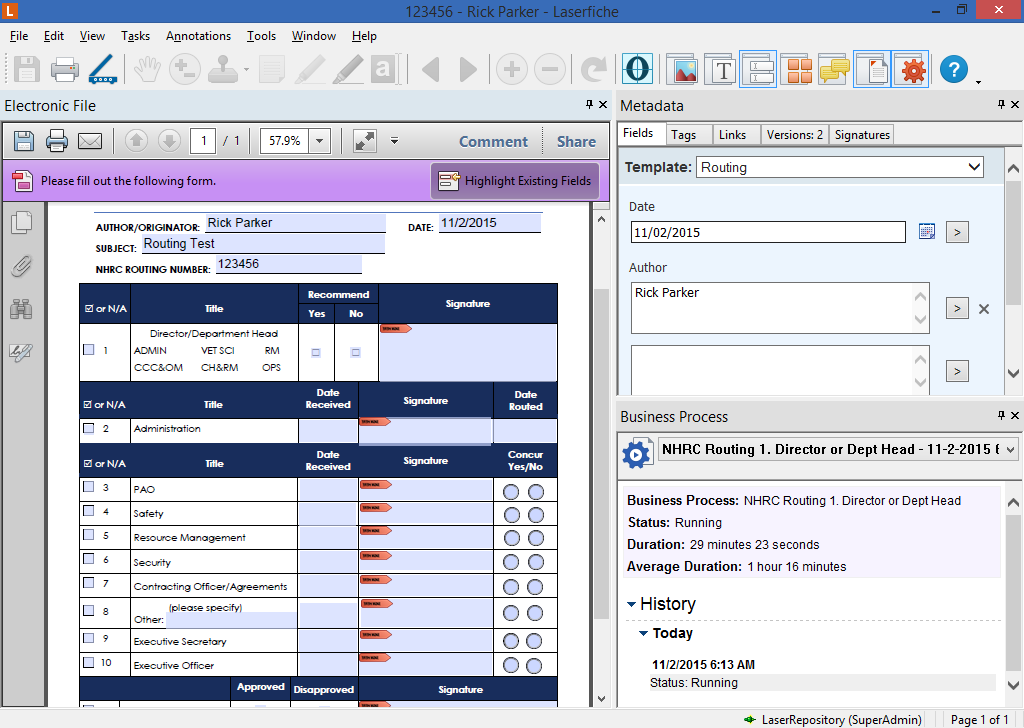Save the electronic file with floppy icon
1024x728 pixels.
click(24, 140)
